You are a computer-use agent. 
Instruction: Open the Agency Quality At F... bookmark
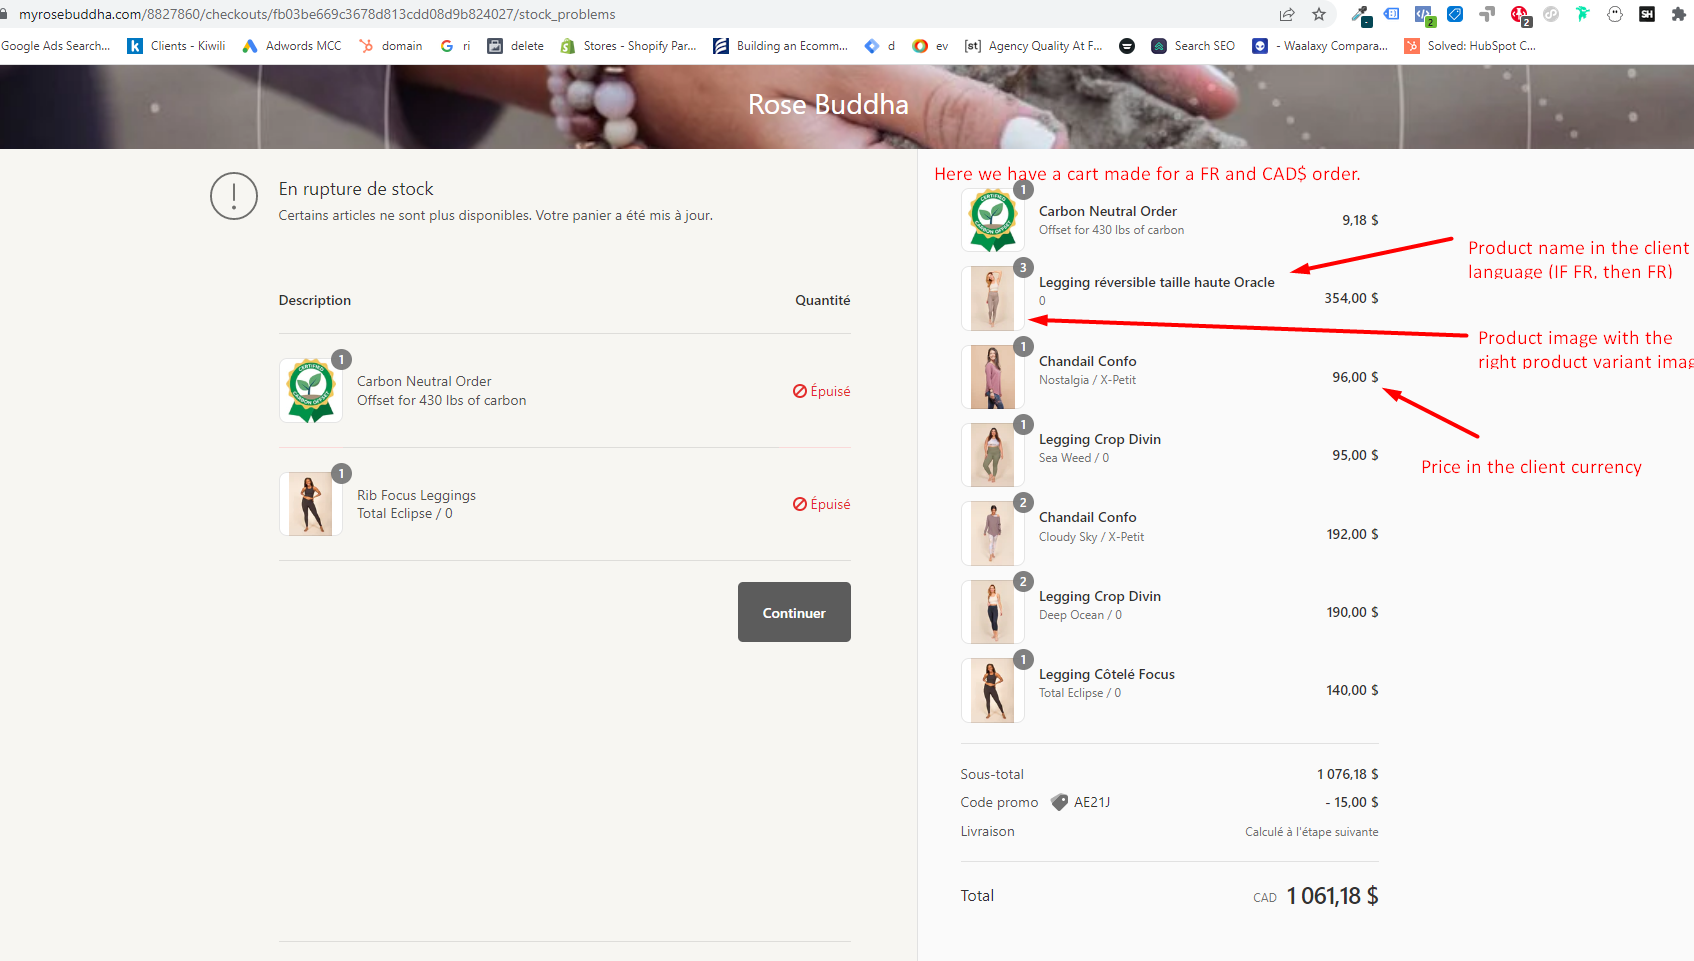click(1033, 46)
